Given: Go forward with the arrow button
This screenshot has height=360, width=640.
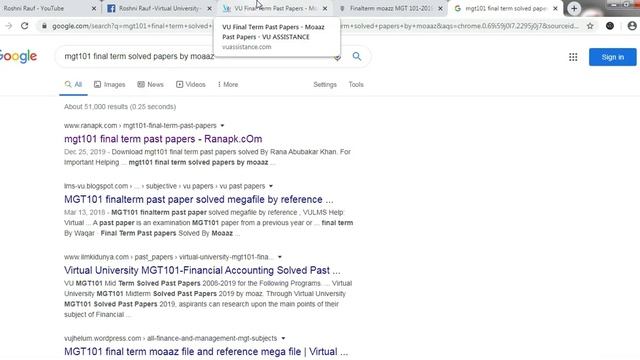Looking at the screenshot, I should 9,26.
